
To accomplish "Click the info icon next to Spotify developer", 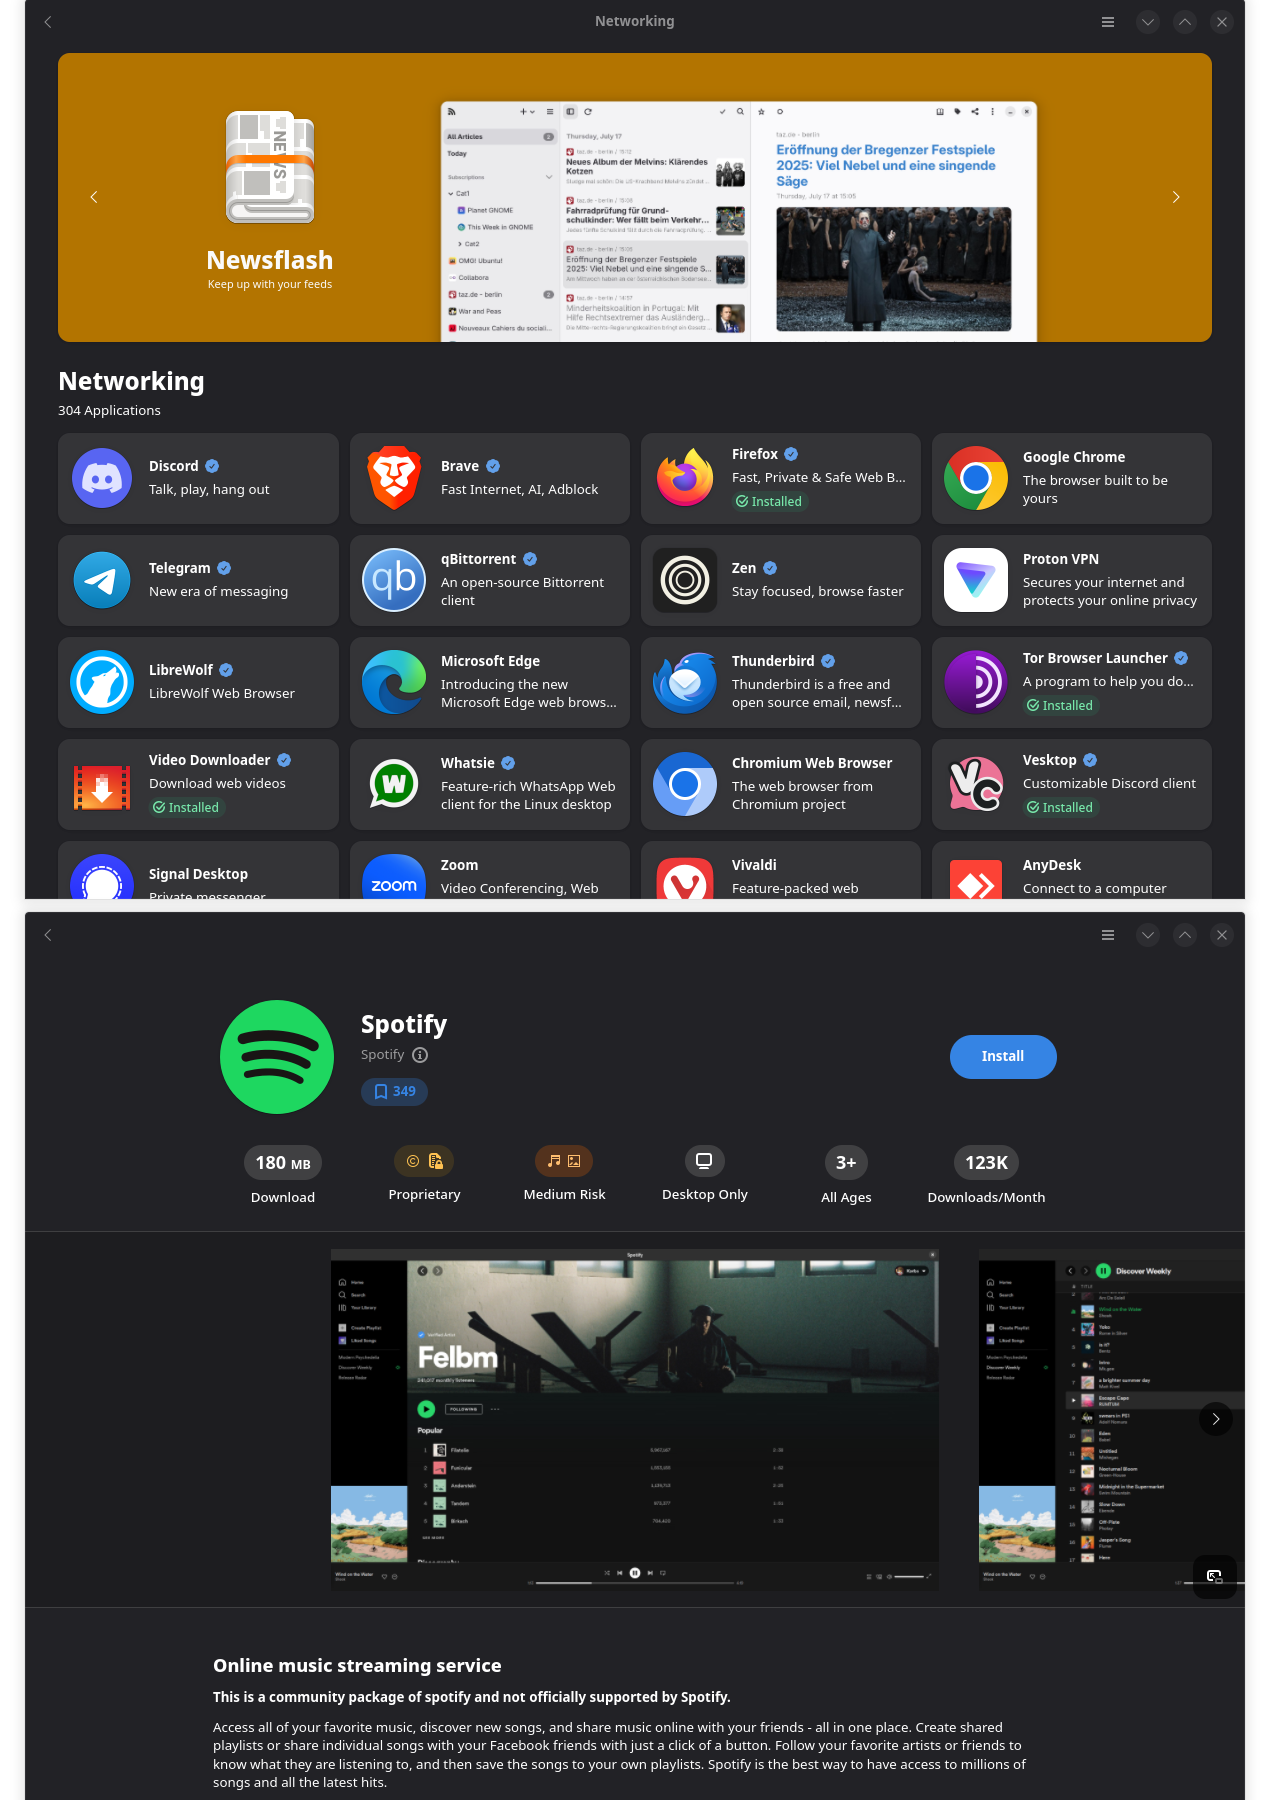I will tap(420, 1055).
